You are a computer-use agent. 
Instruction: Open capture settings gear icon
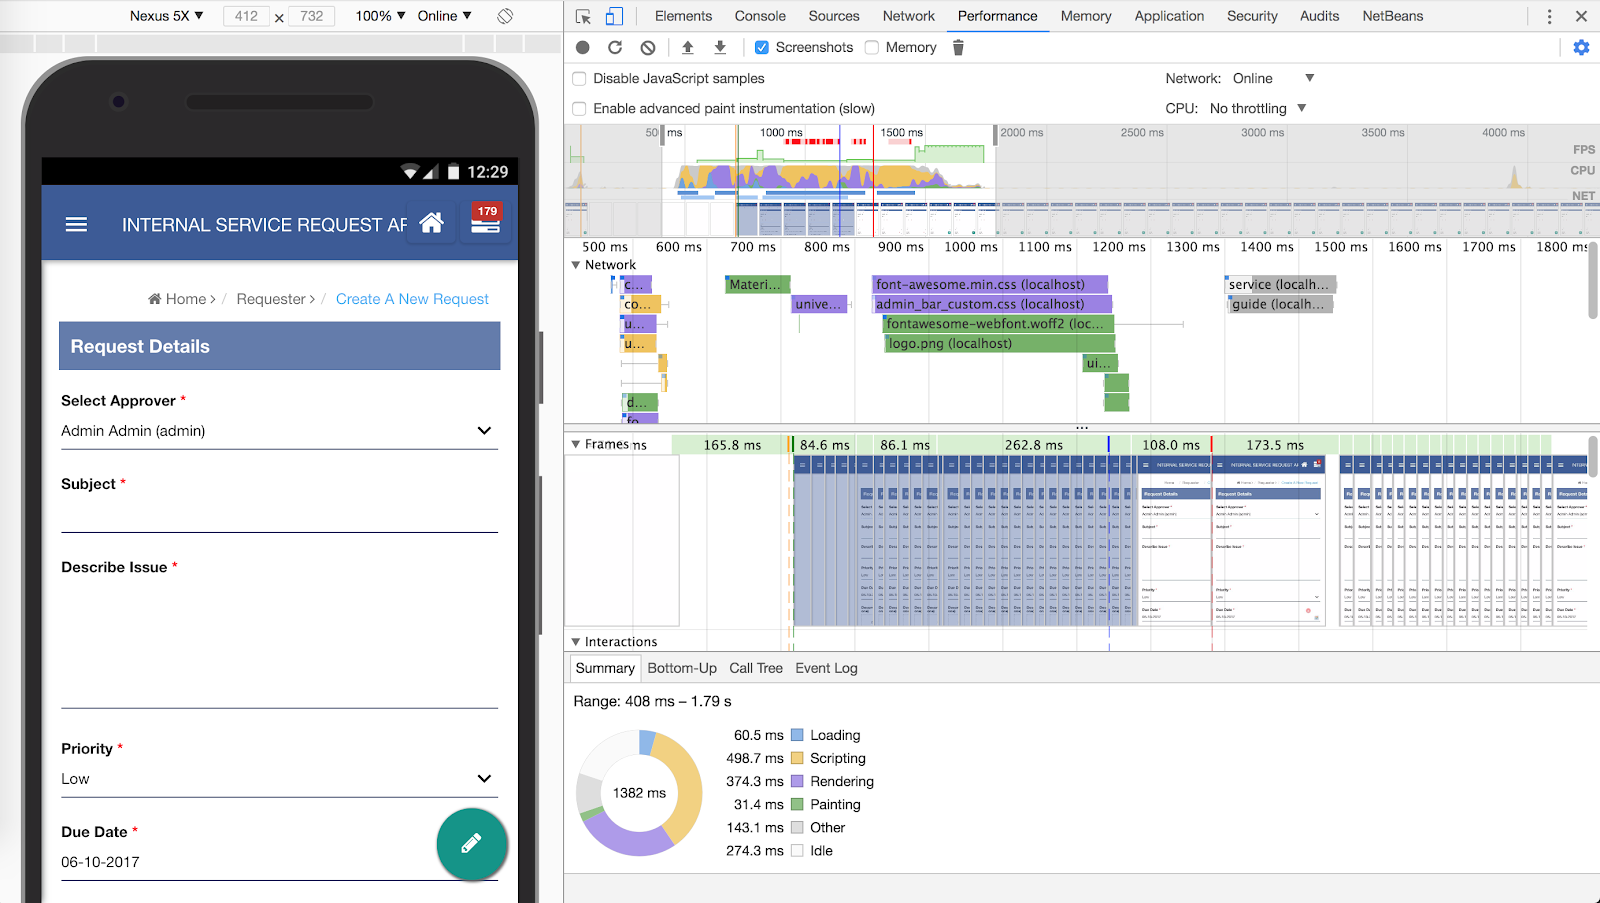click(x=1581, y=47)
